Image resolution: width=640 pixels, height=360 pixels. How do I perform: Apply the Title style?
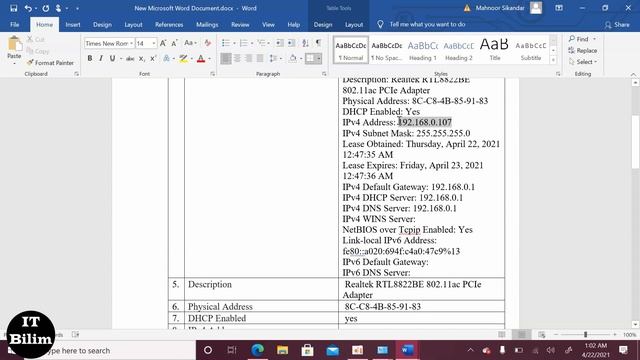[494, 50]
